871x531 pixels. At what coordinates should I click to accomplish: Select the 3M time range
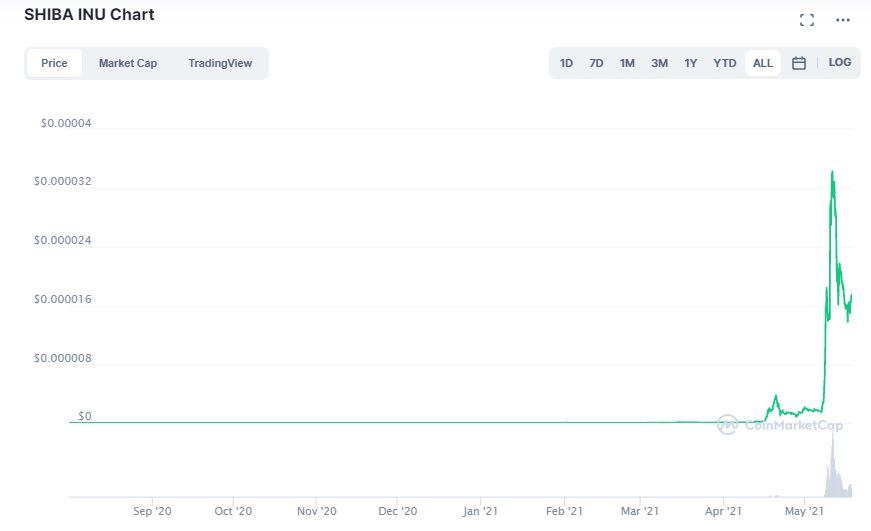[x=659, y=63]
